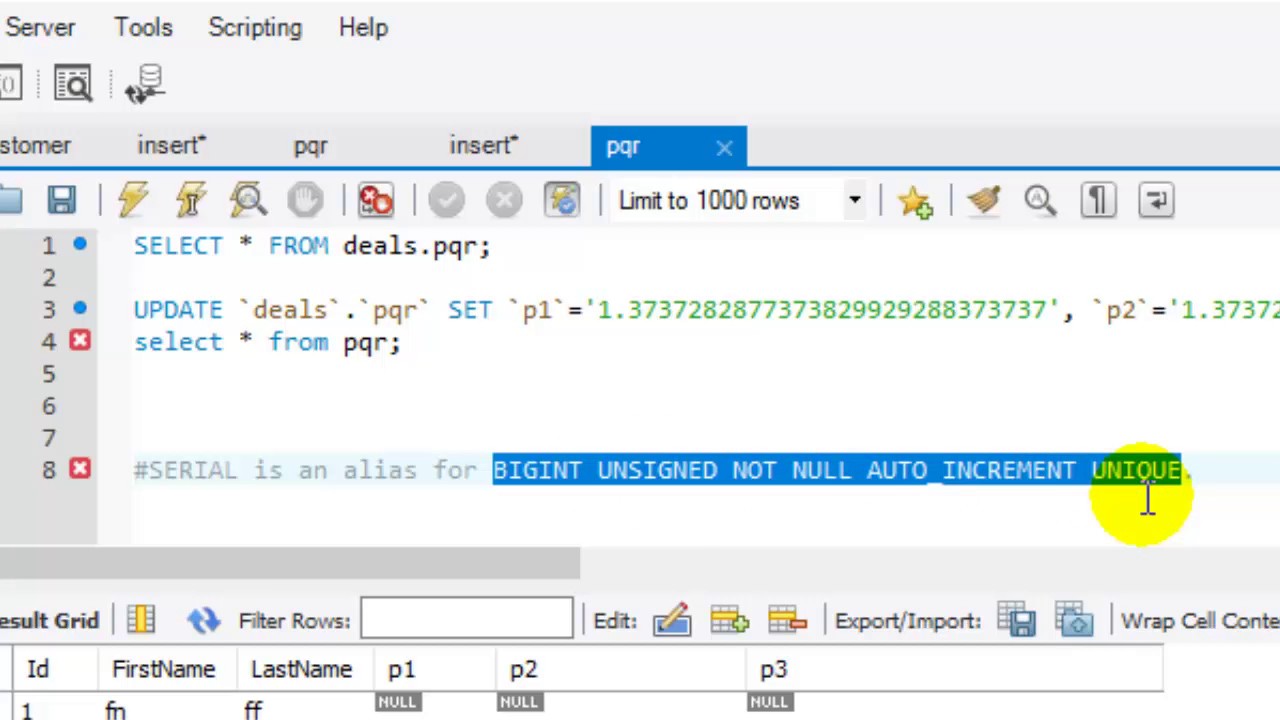Save the script with the floppy icon
Viewport: 1280px width, 720px height.
[x=62, y=200]
